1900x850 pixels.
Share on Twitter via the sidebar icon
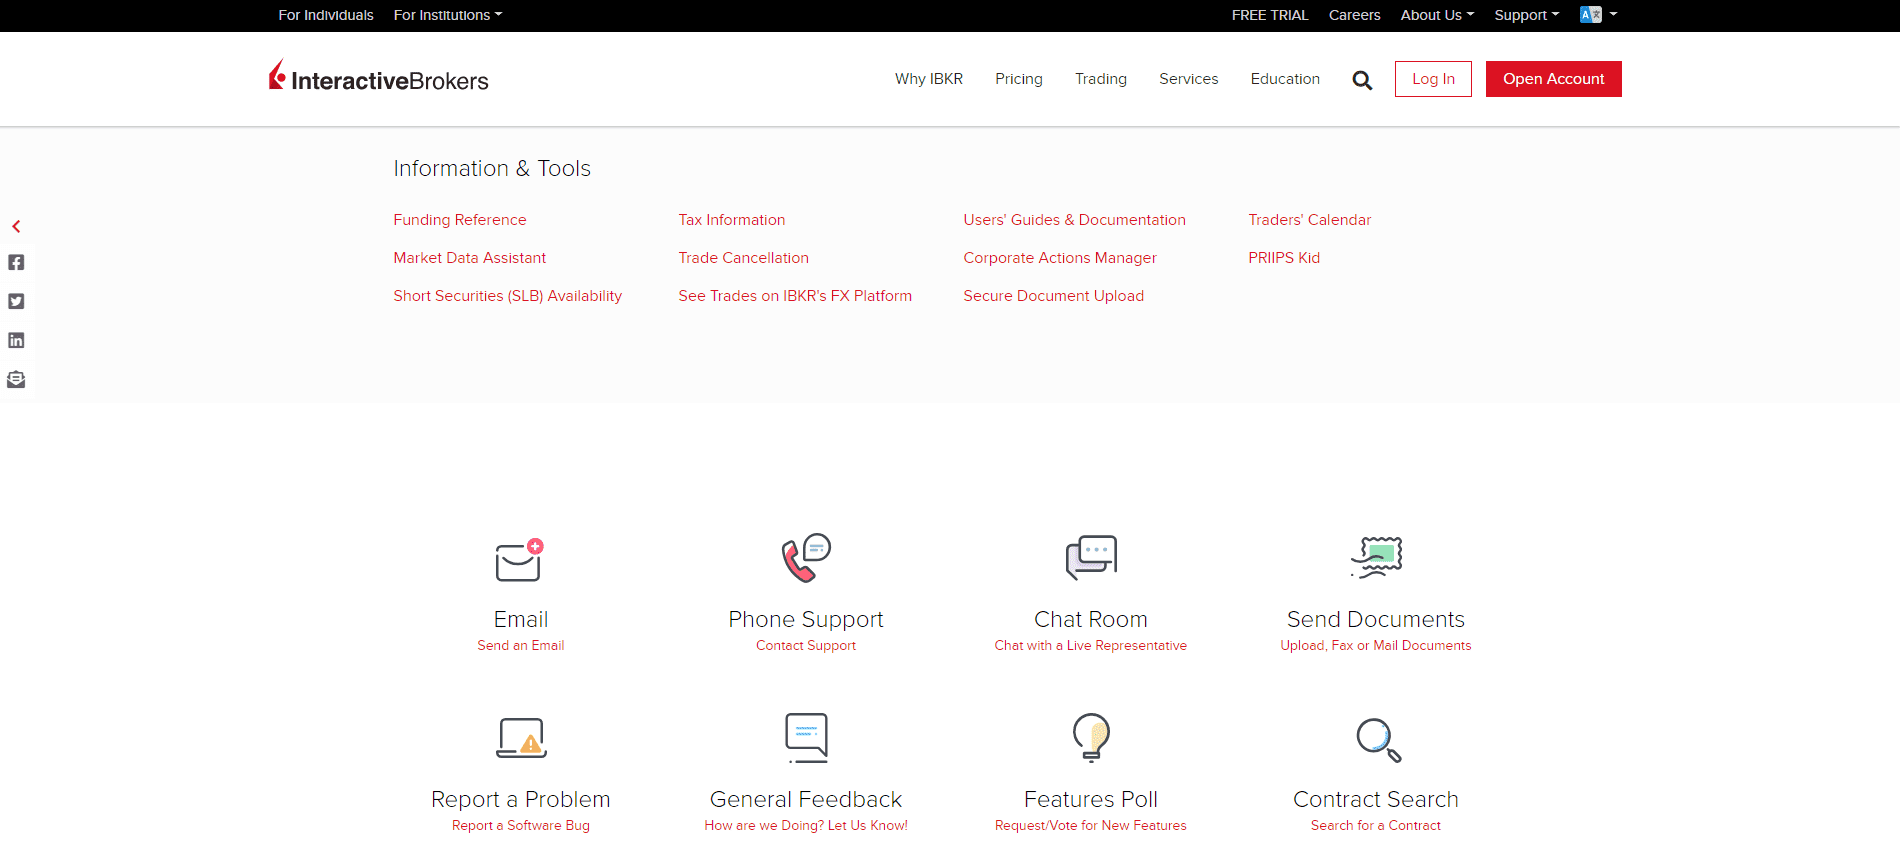point(16,302)
